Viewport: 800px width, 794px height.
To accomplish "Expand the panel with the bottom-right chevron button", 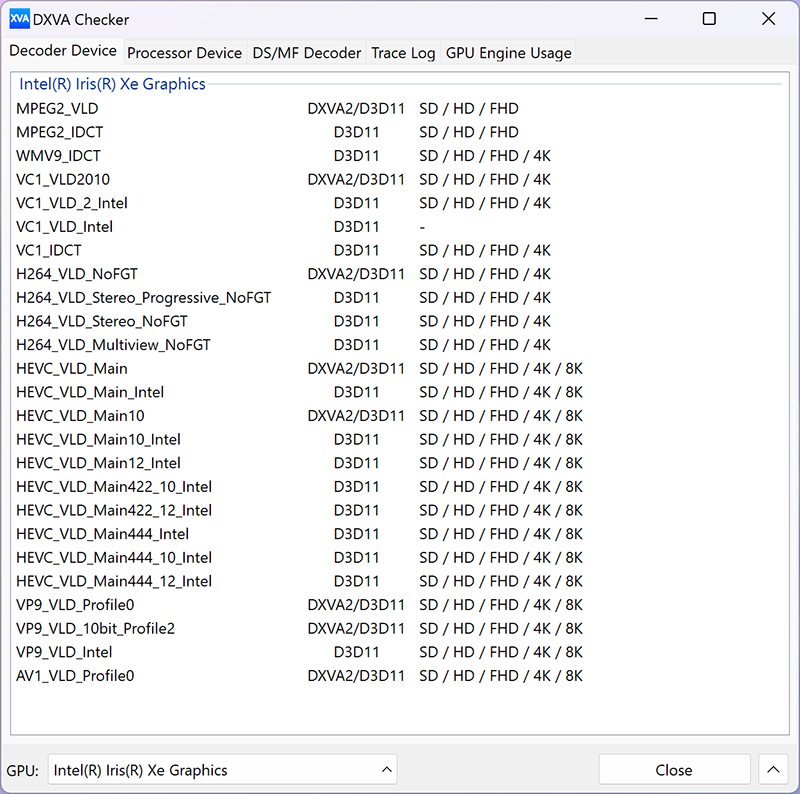I will (x=773, y=770).
